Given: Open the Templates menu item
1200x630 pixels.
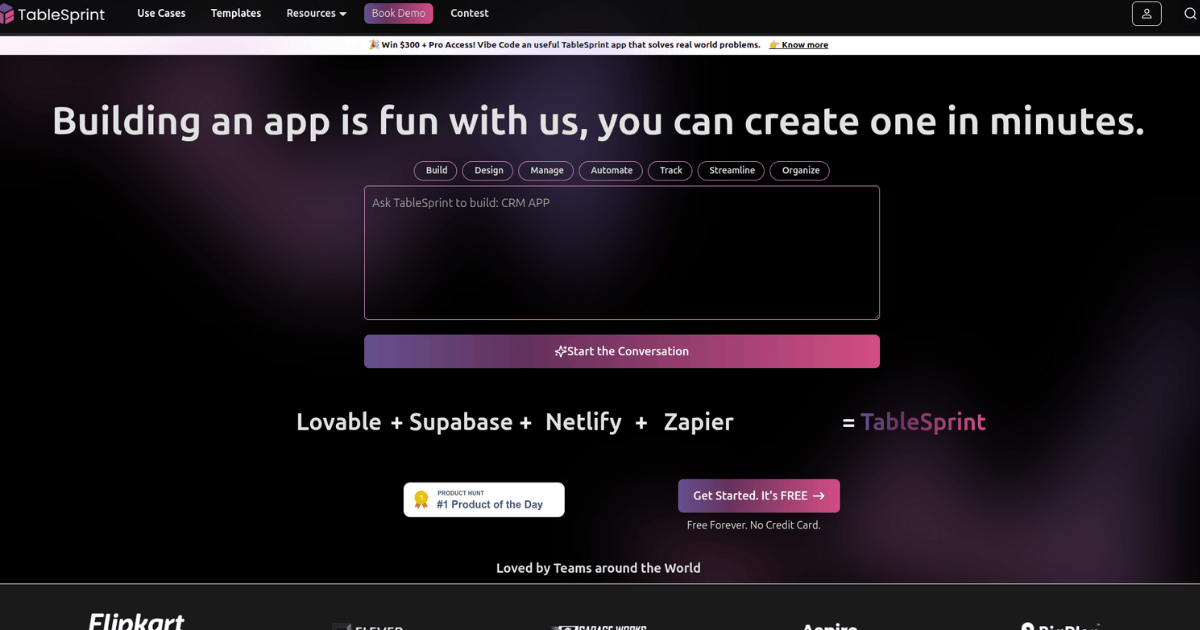Looking at the screenshot, I should [235, 13].
